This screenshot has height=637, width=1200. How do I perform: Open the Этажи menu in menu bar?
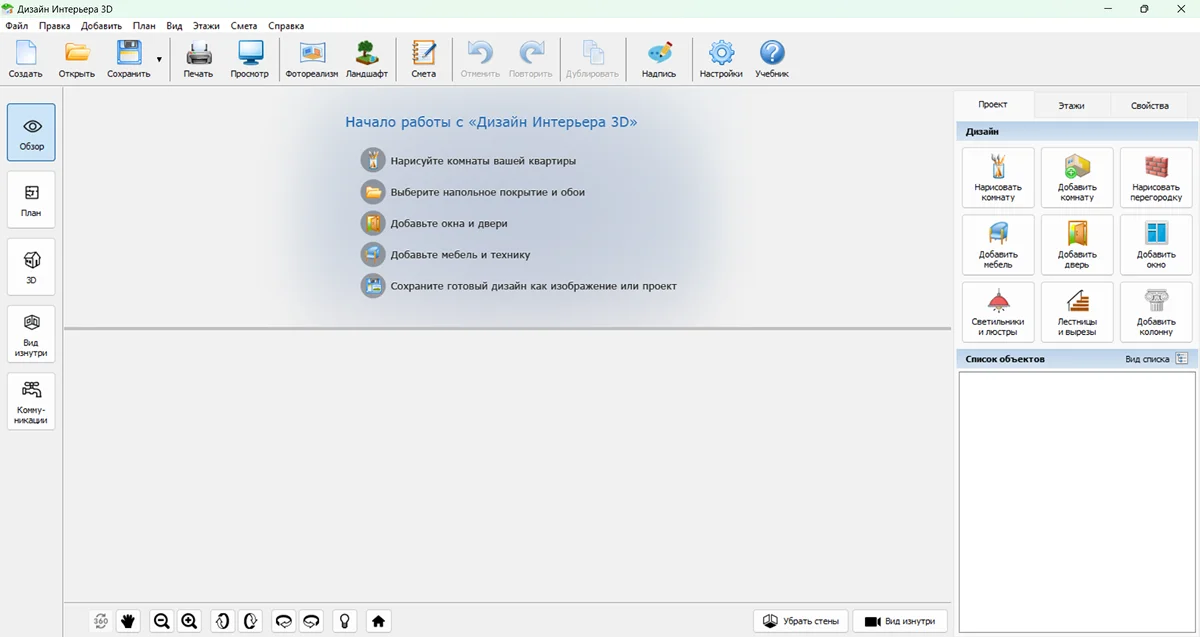pos(206,25)
